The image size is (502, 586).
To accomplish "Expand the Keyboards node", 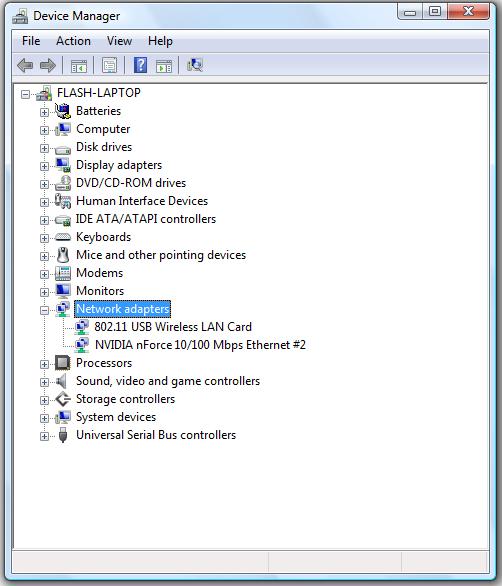I will pyautogui.click(x=44, y=238).
